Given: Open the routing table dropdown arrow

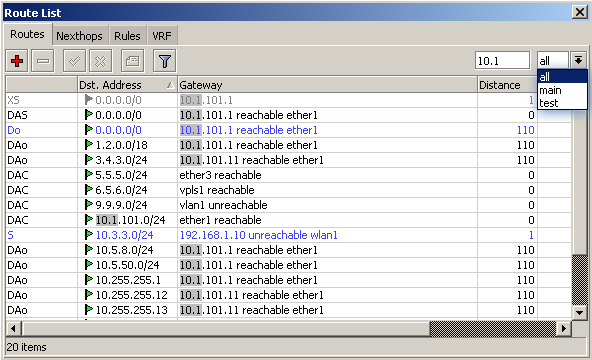Looking at the screenshot, I should click(578, 60).
